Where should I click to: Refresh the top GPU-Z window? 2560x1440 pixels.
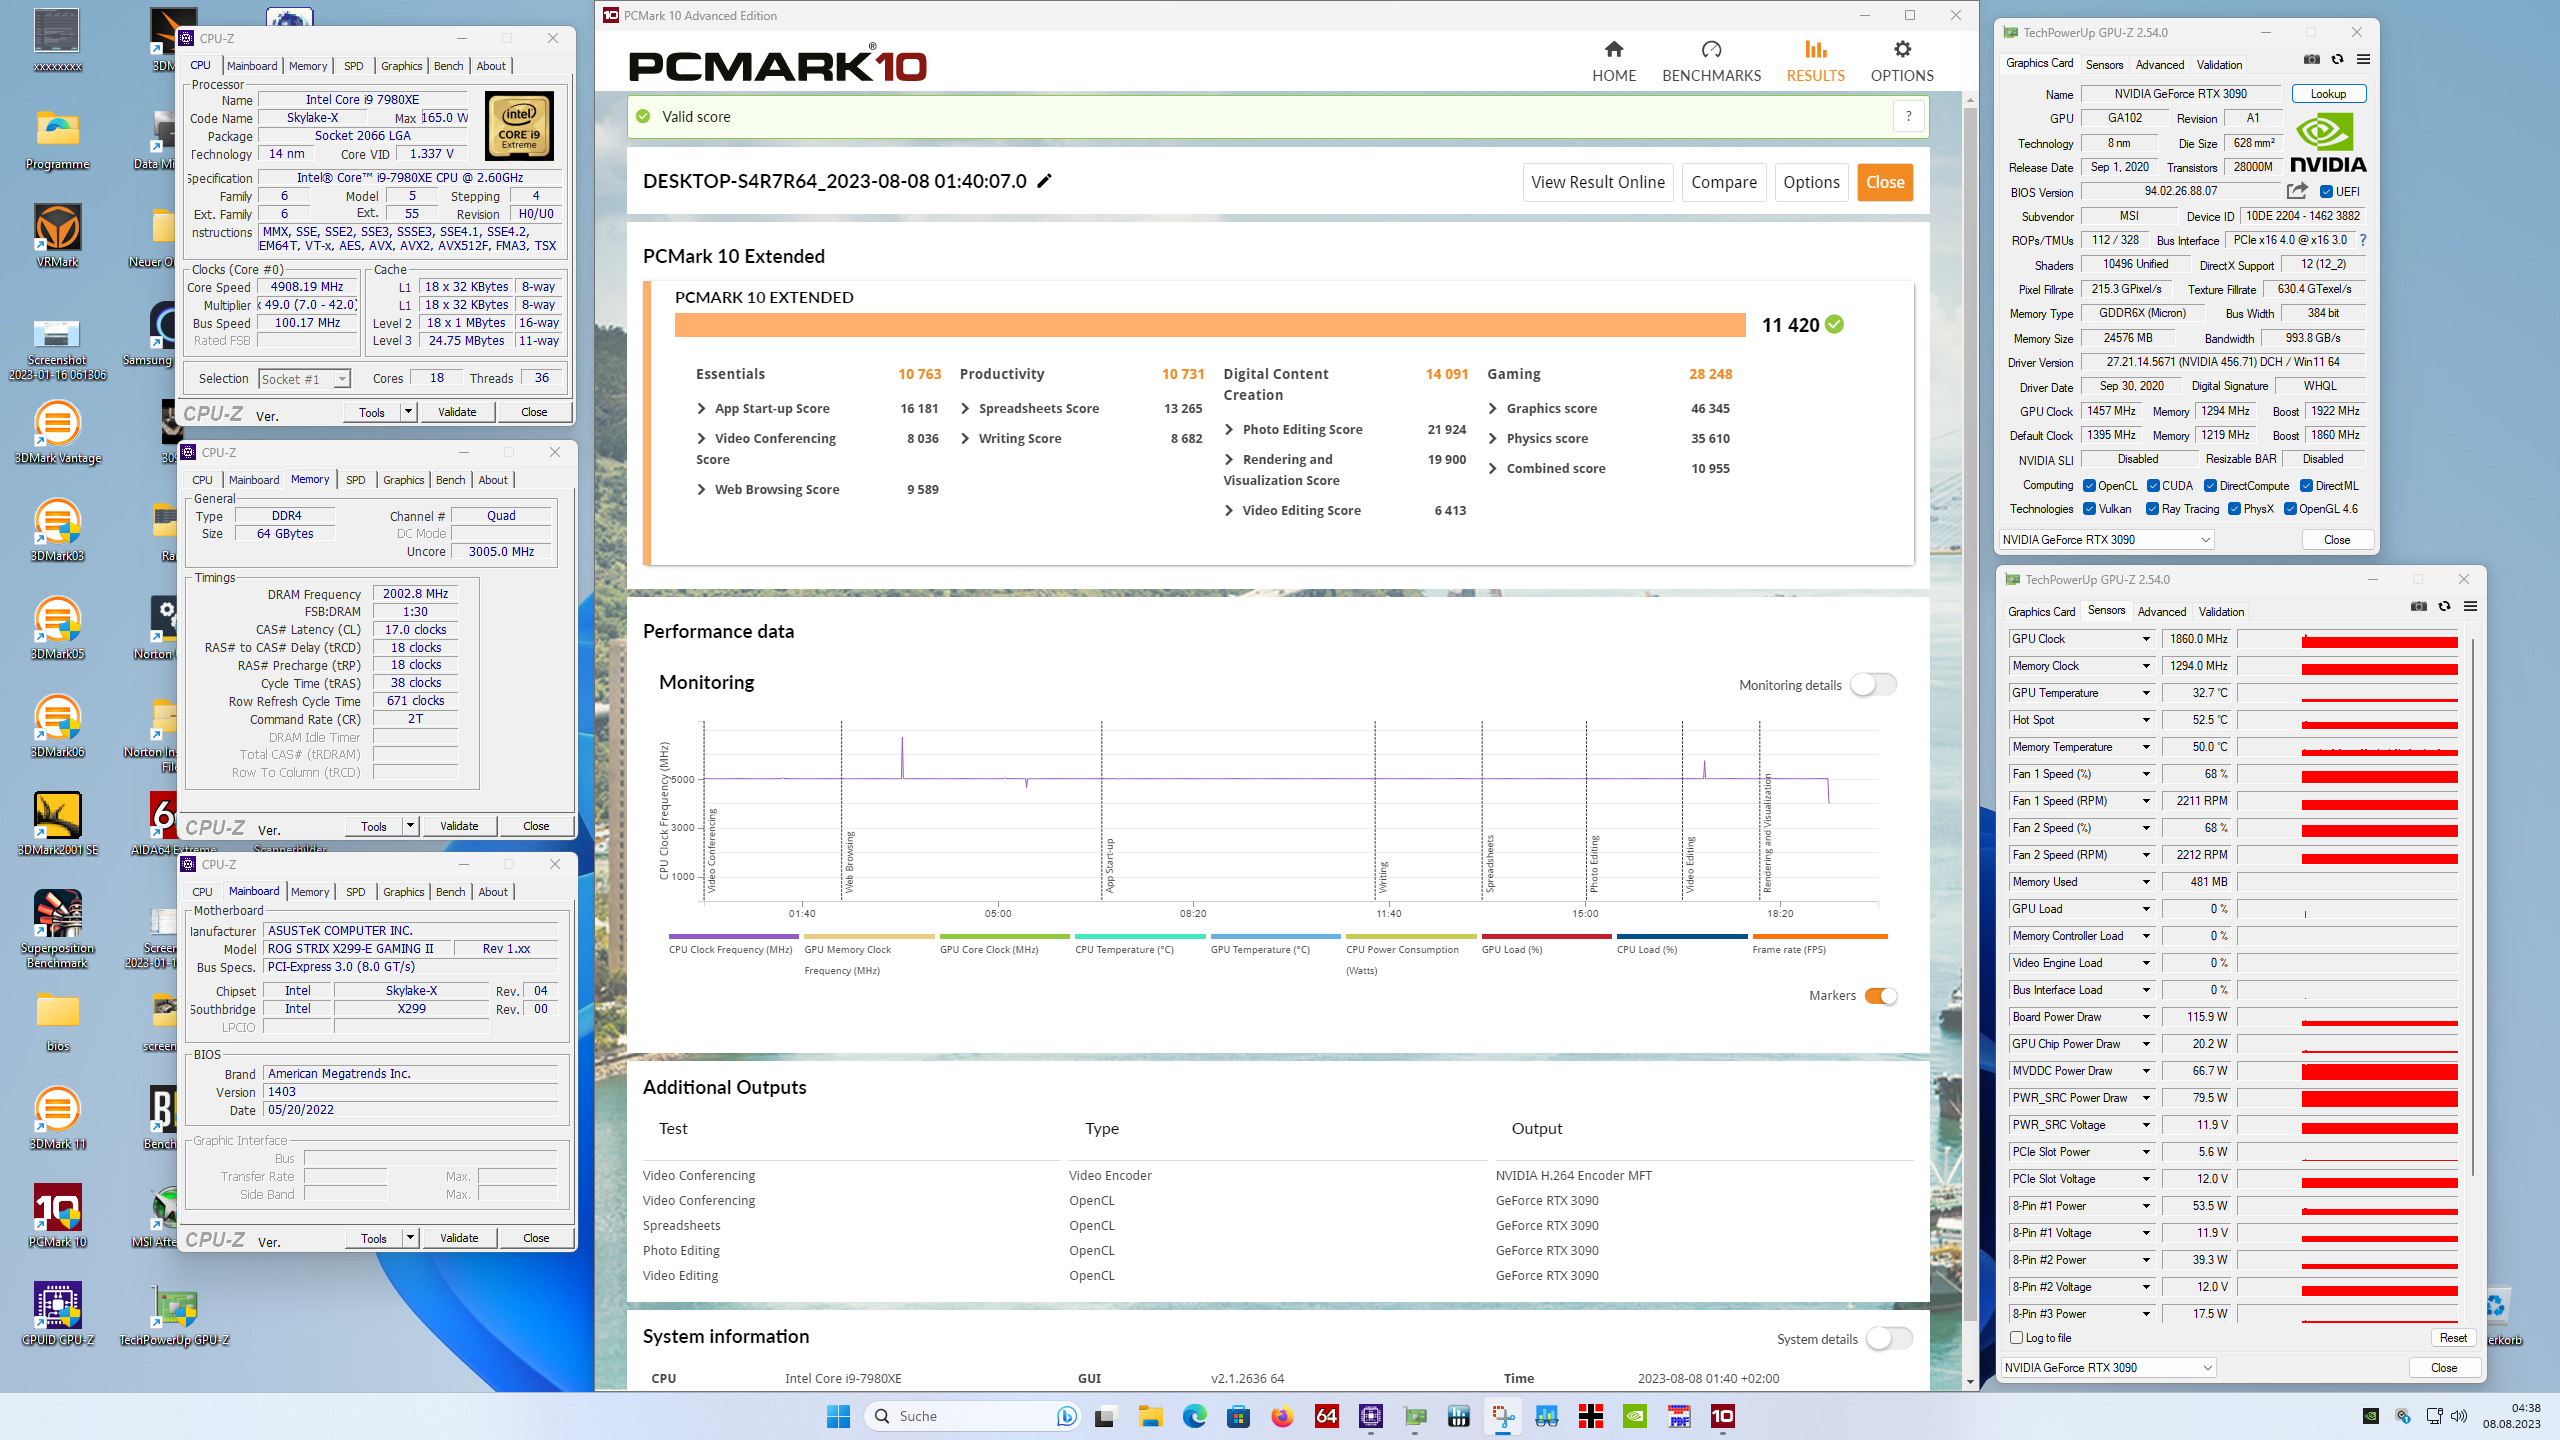click(x=2338, y=60)
